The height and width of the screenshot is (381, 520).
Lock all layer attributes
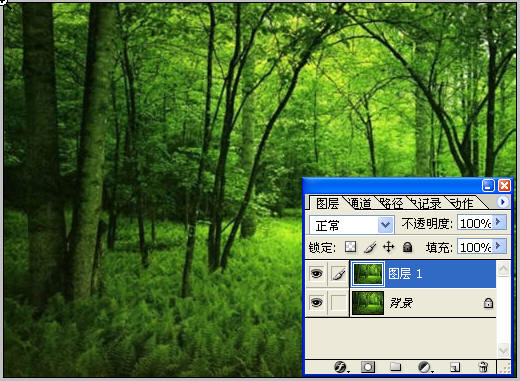coord(407,247)
